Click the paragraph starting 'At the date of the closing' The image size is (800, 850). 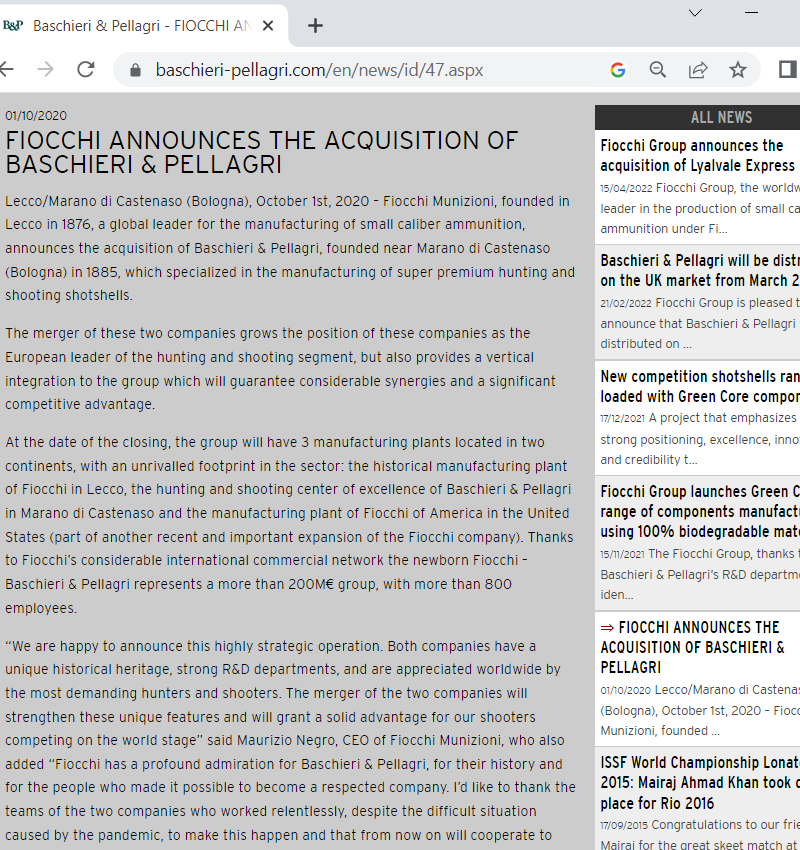click(289, 525)
